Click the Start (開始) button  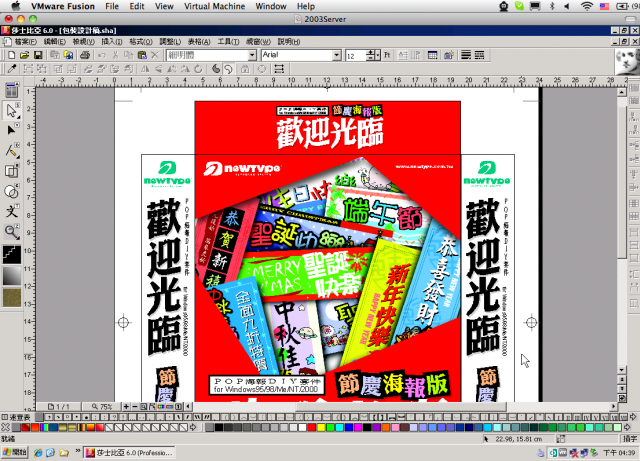14,452
